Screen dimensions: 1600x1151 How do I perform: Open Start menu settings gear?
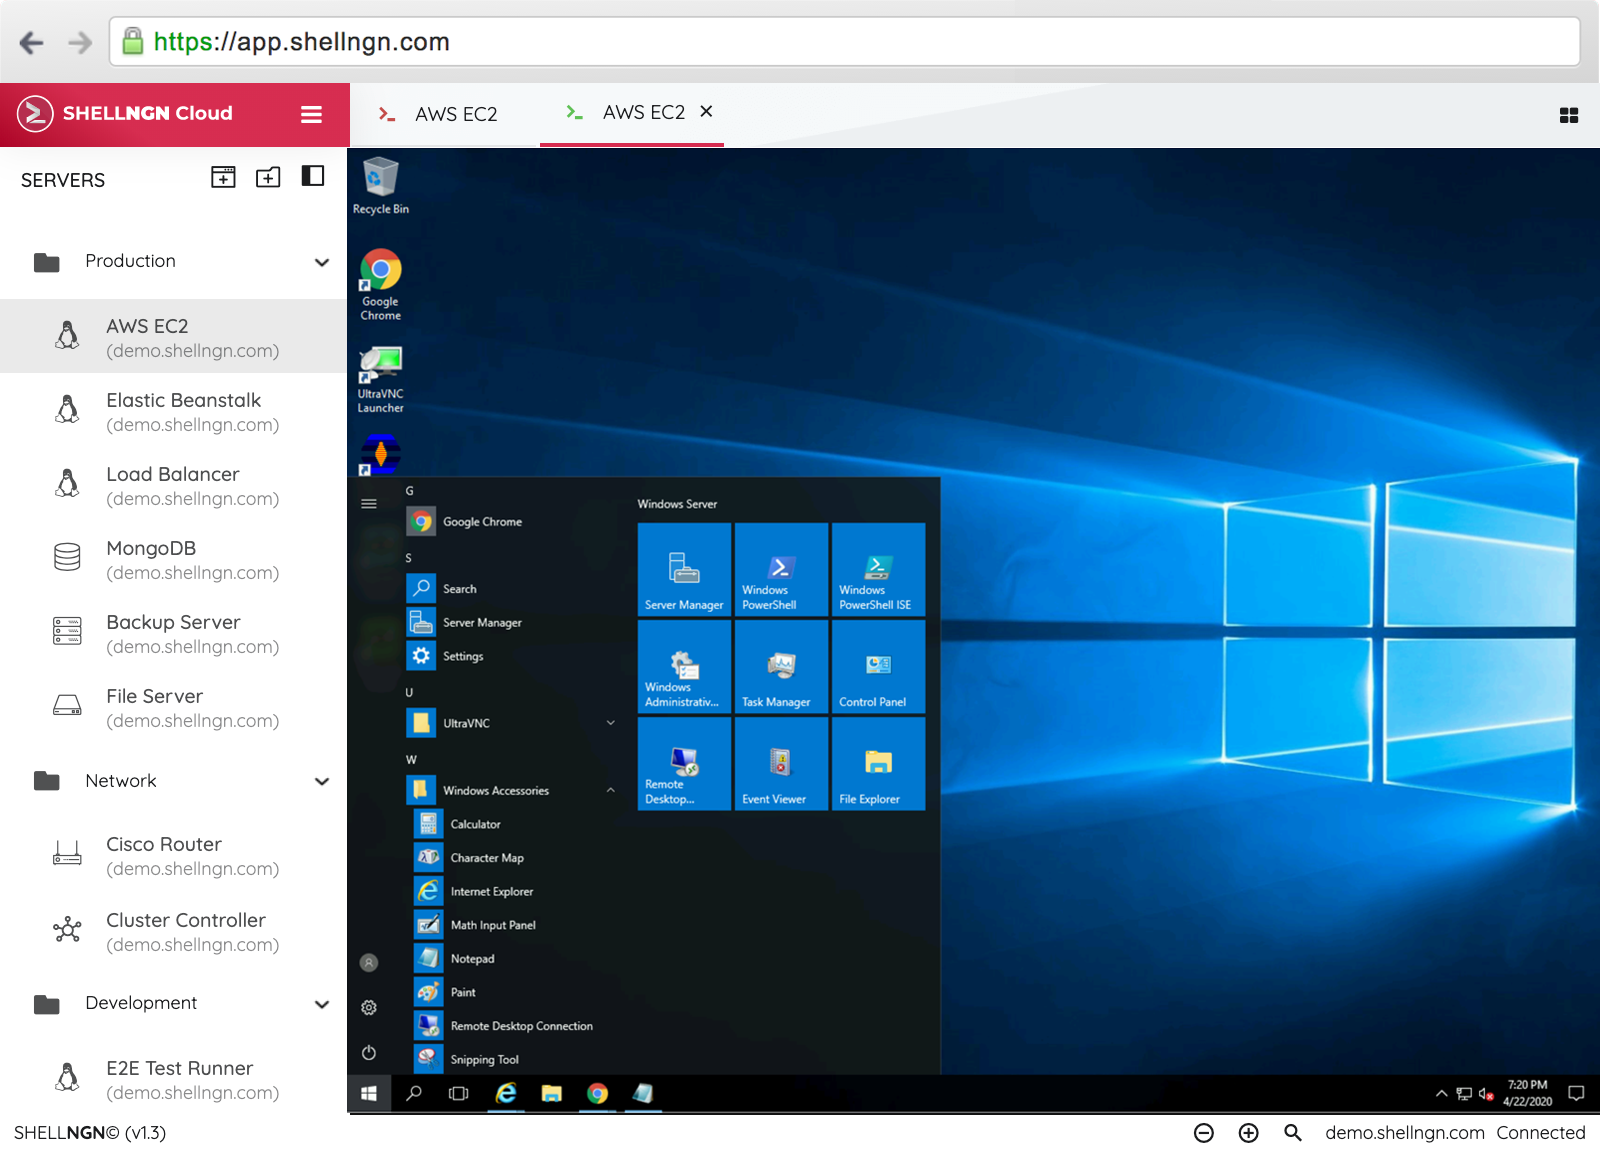(x=369, y=1007)
